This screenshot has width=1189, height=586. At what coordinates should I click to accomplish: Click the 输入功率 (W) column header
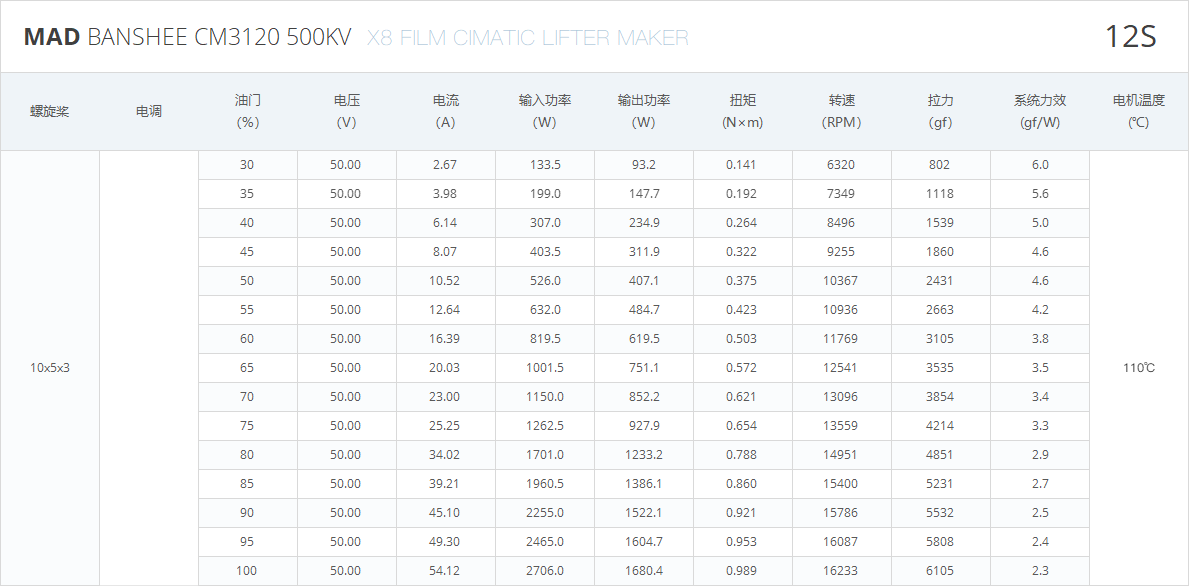[544, 111]
